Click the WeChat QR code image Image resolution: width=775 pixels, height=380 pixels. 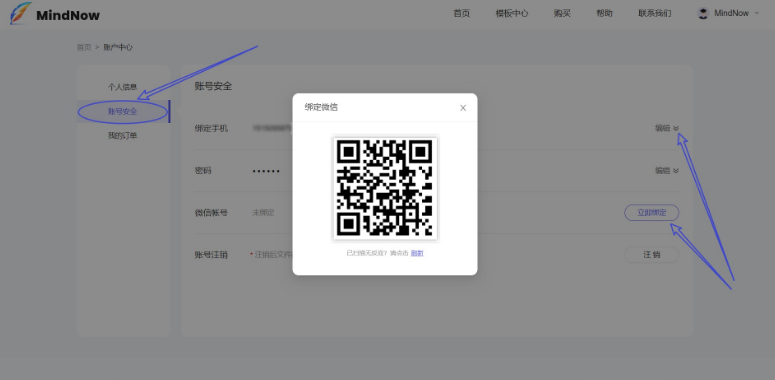tap(385, 188)
